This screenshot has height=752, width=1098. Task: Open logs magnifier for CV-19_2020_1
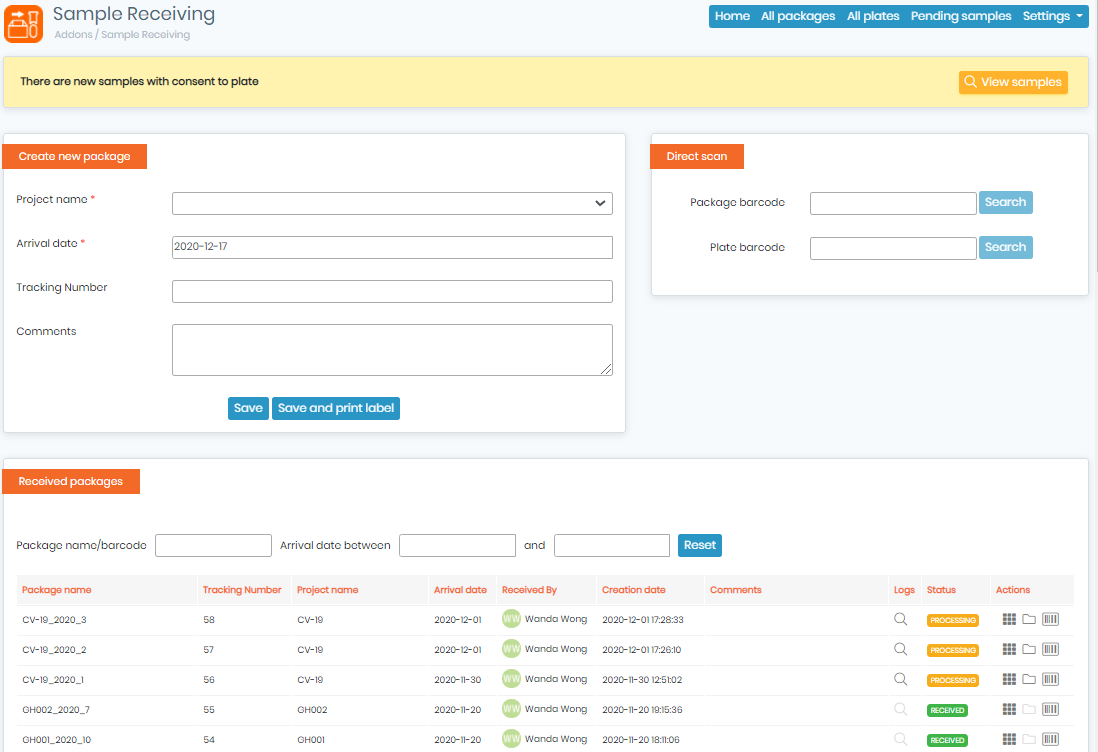901,679
